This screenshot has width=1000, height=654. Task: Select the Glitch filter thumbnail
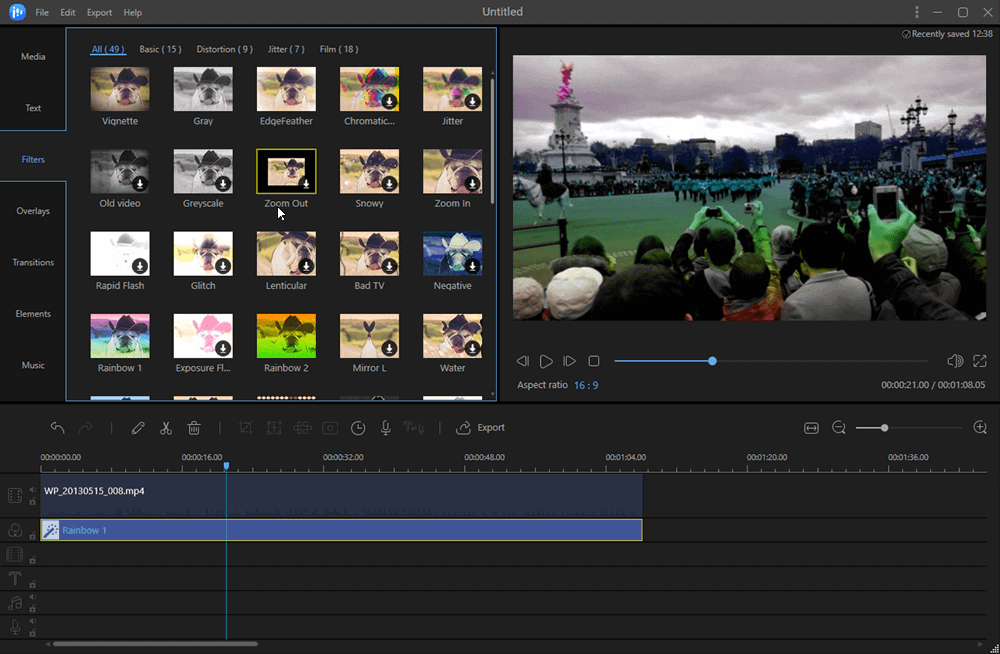203,253
